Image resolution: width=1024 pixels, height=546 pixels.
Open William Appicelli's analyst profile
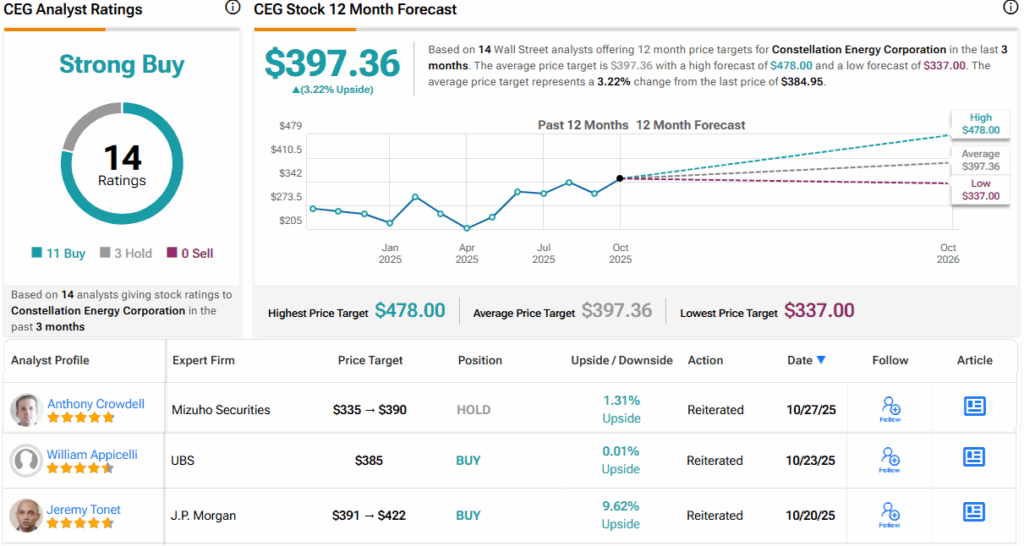point(92,455)
